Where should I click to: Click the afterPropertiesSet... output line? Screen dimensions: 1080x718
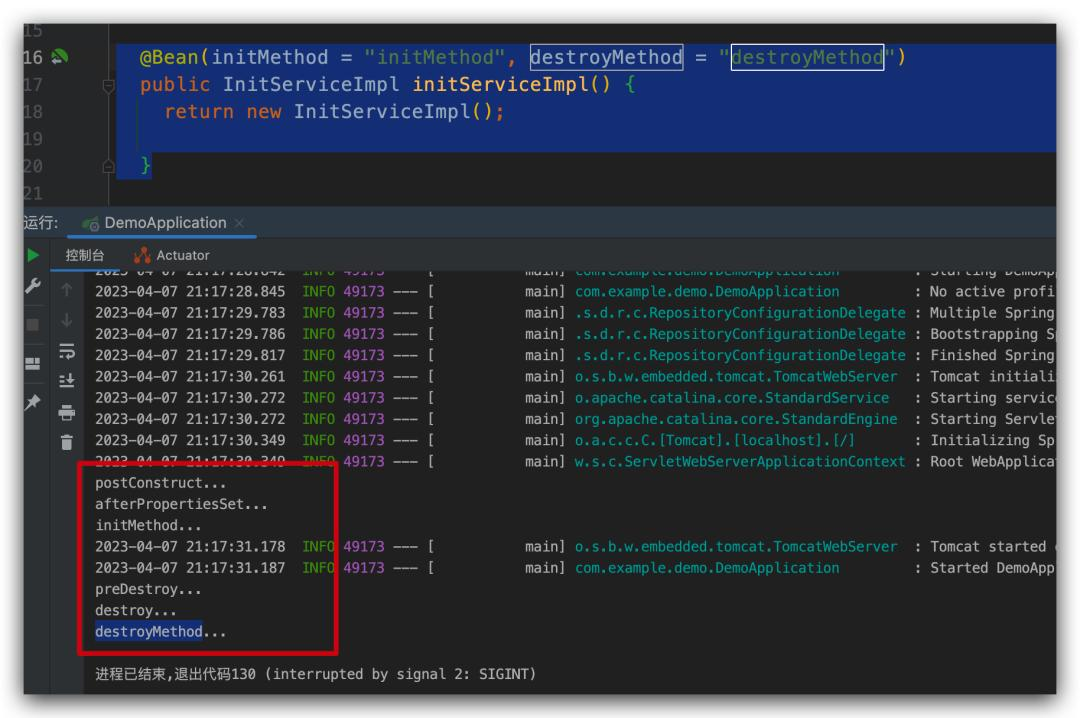point(181,504)
